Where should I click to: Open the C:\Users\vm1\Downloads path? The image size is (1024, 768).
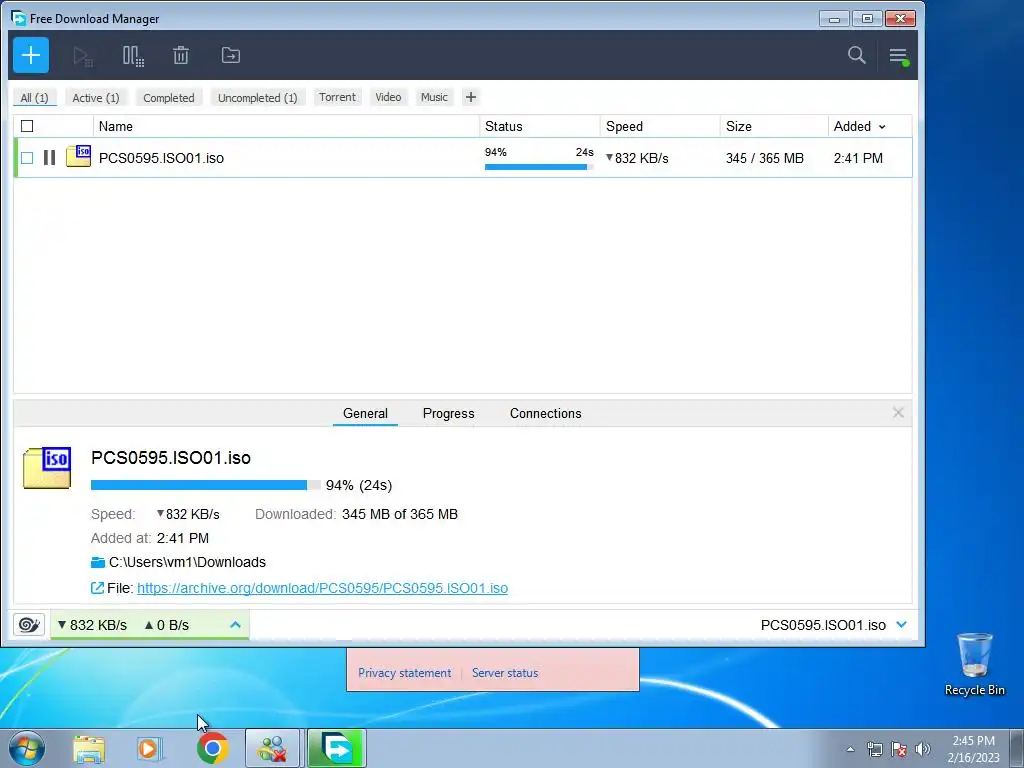187,562
